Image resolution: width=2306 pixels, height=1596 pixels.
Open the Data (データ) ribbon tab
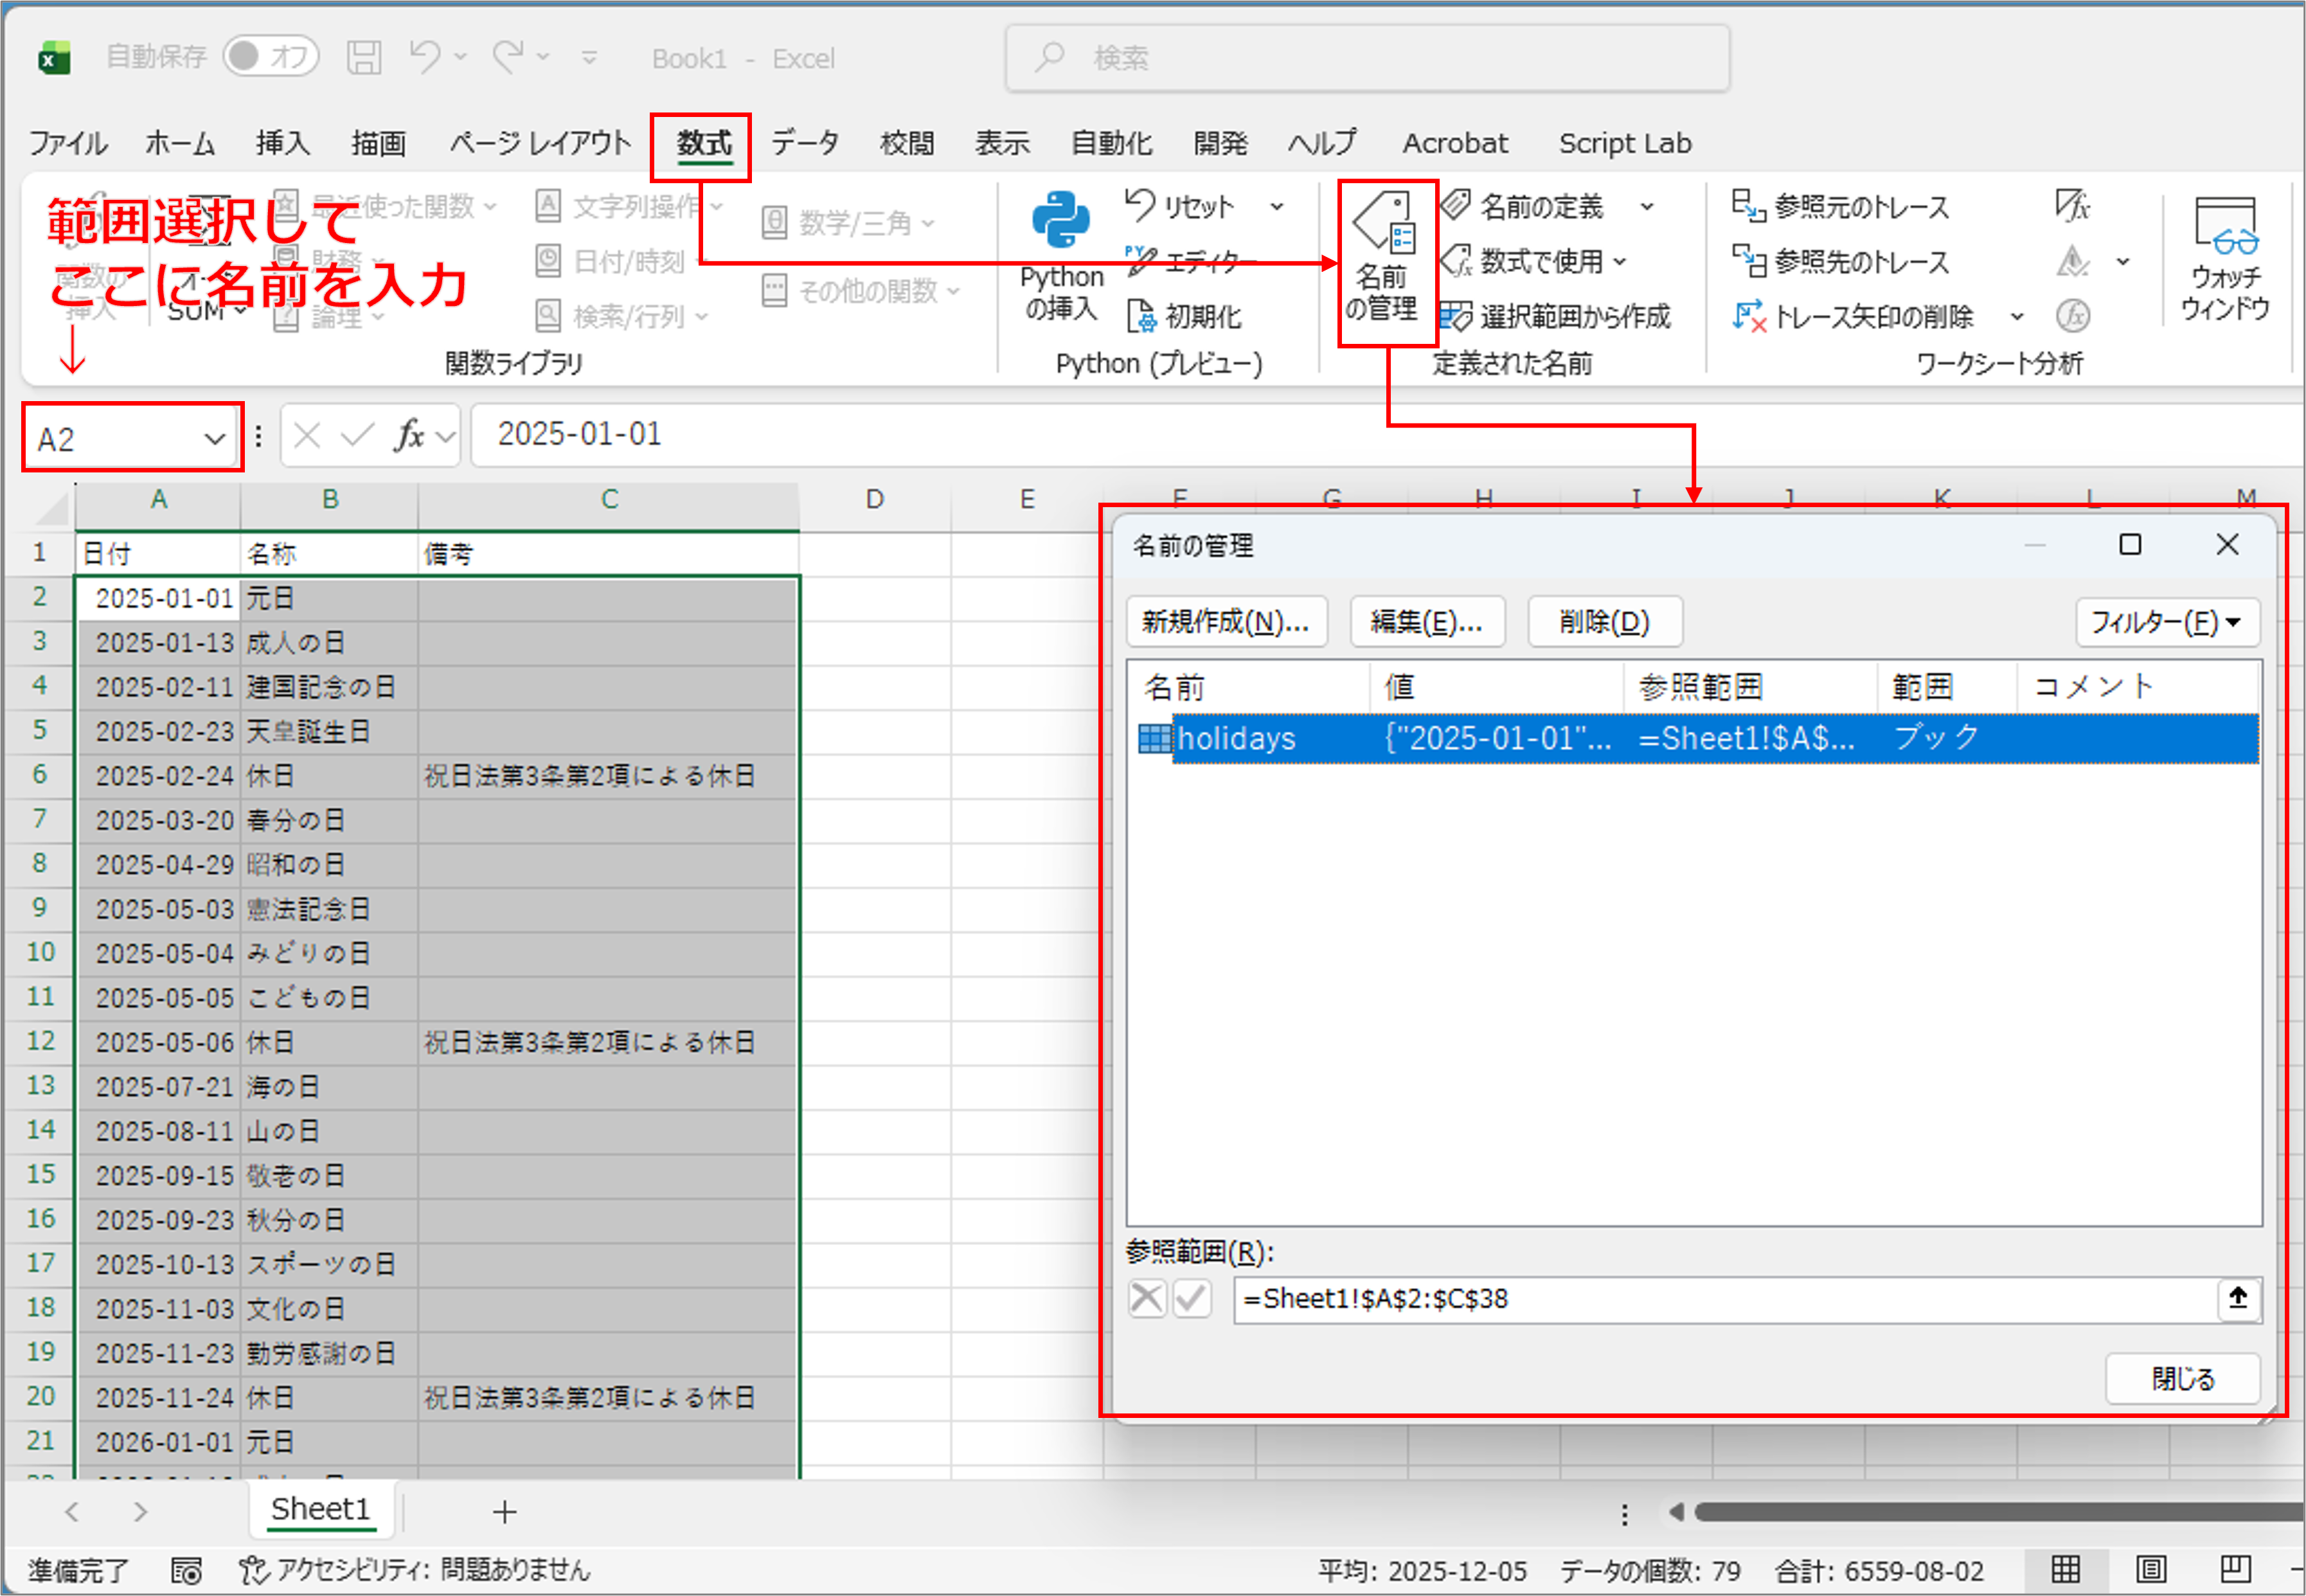click(804, 143)
